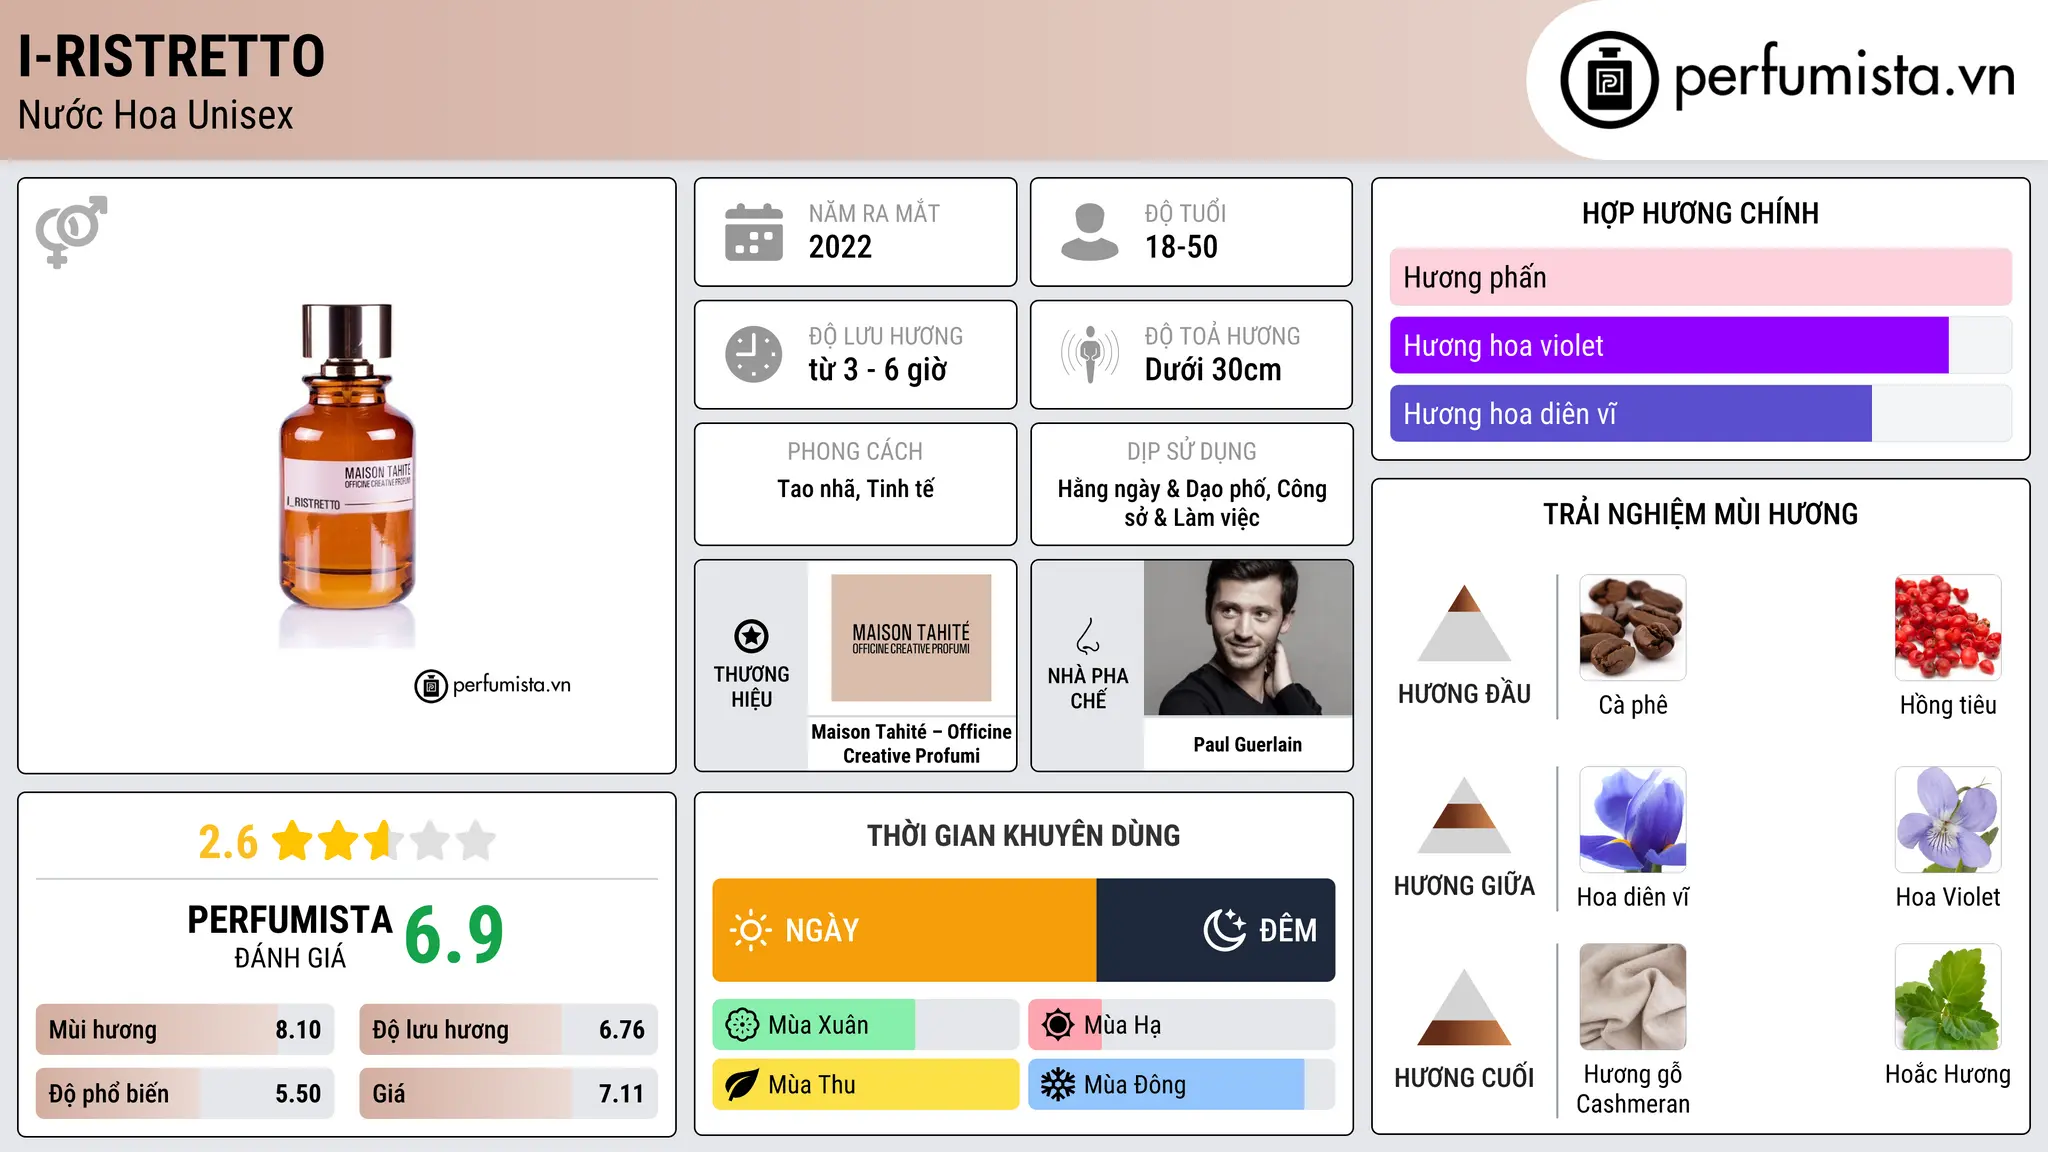
Task: Click the age range value 18-50
Action: [1181, 247]
